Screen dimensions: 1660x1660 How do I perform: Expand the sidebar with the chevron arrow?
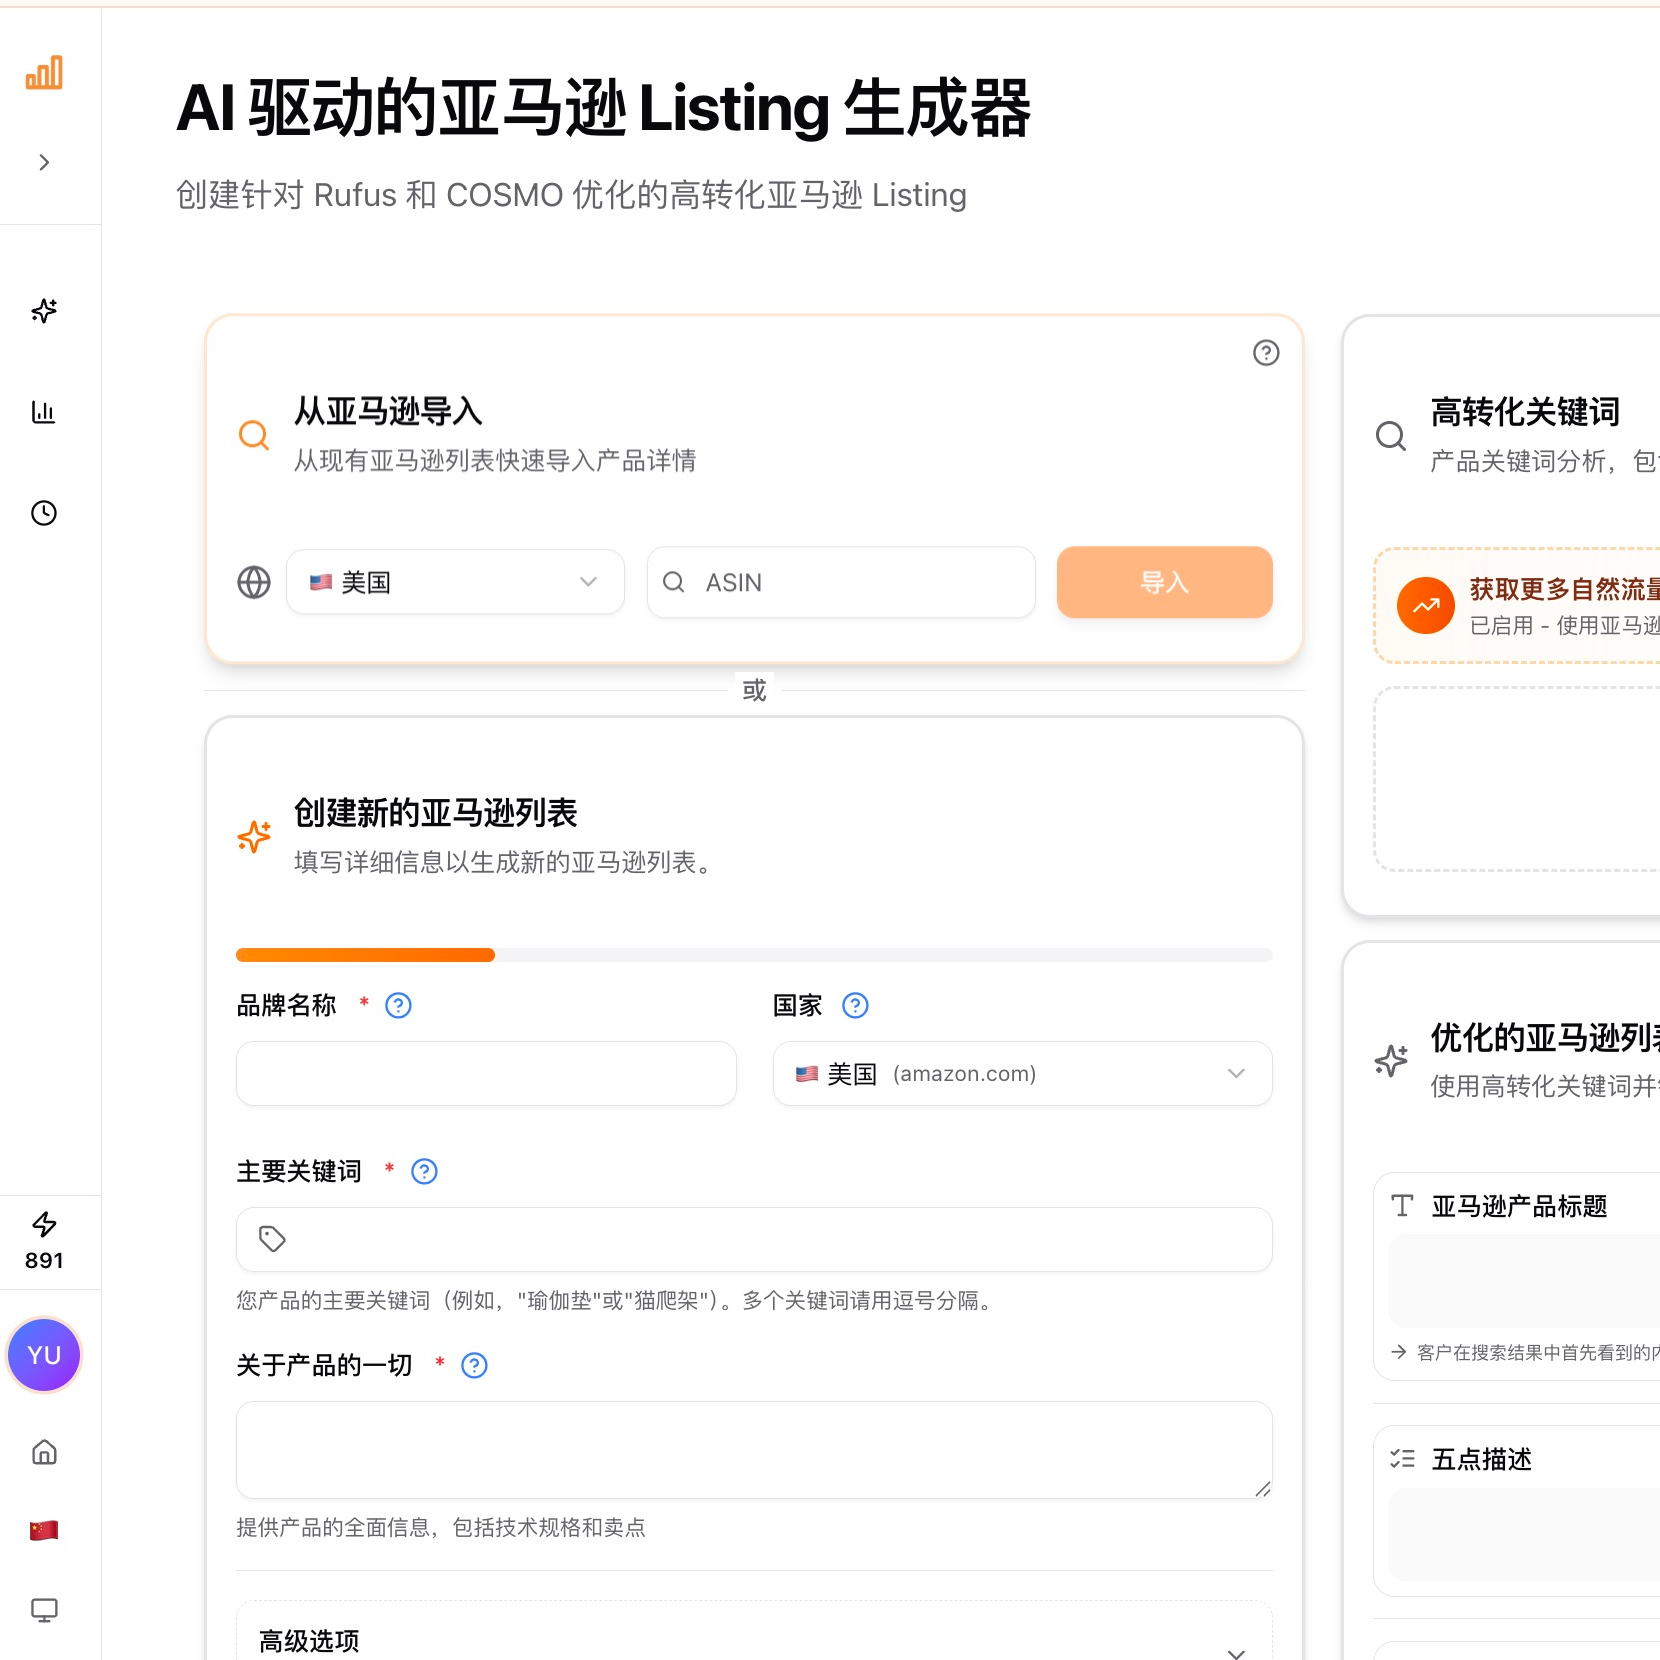coord(44,163)
